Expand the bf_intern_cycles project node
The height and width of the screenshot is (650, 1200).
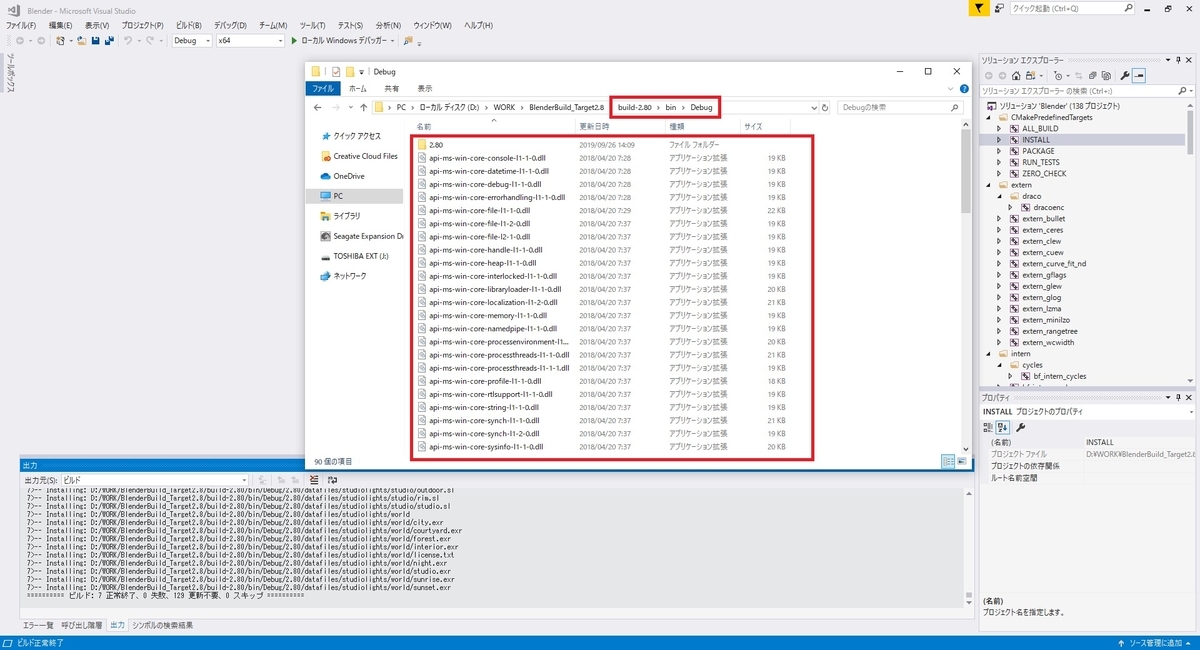pos(1011,376)
